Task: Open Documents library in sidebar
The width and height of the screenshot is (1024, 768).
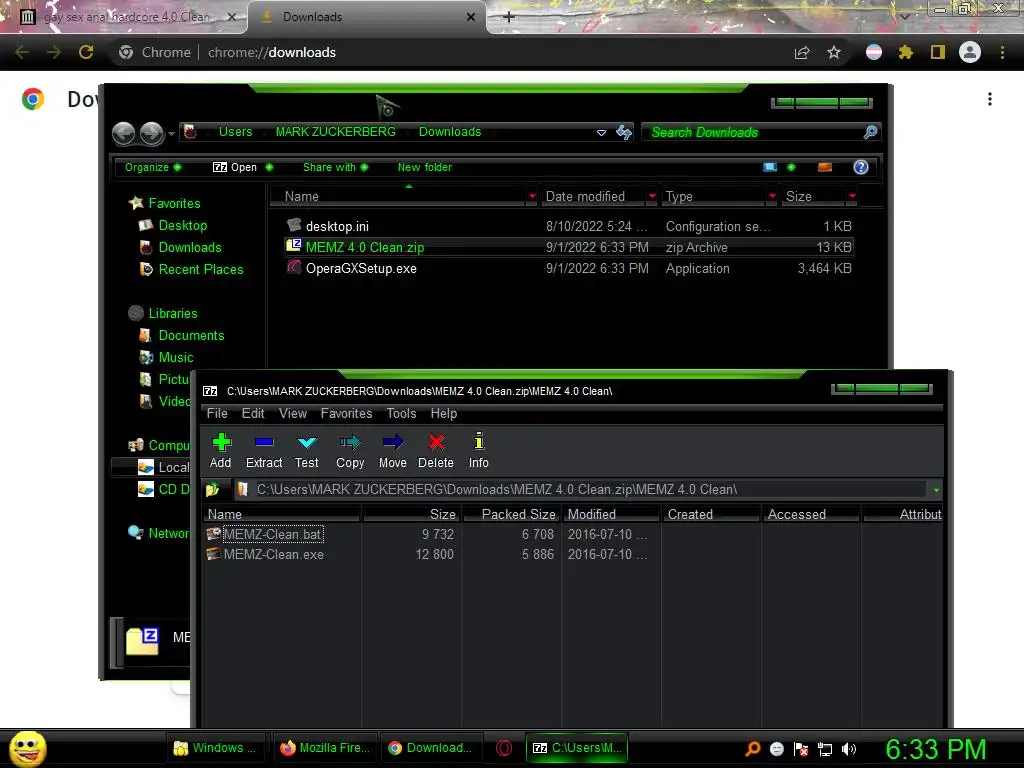Action: point(191,335)
